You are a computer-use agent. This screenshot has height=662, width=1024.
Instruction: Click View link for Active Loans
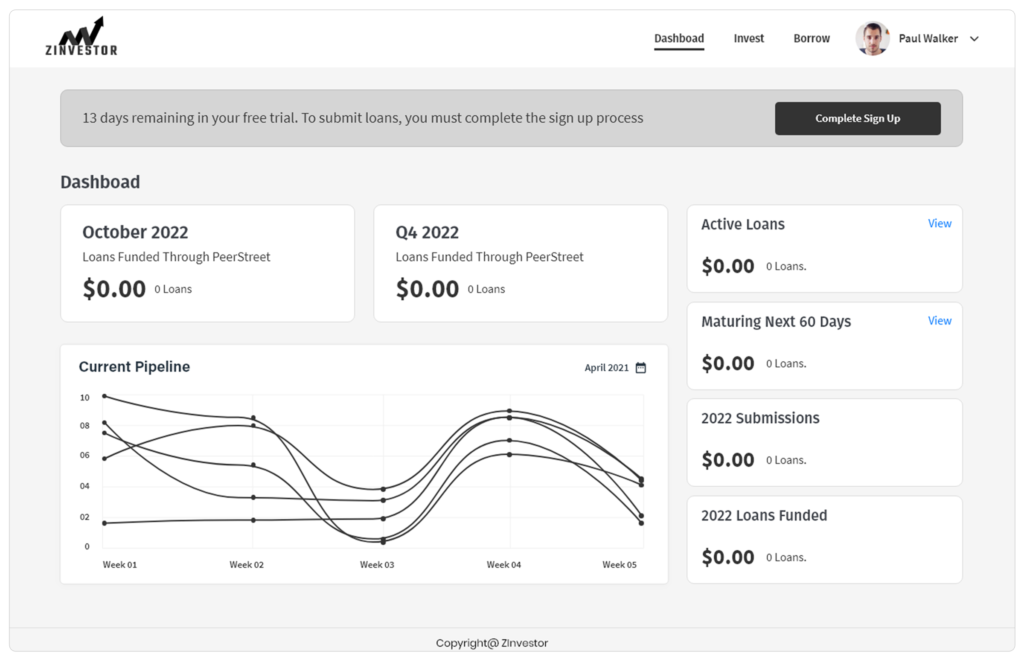click(x=939, y=224)
